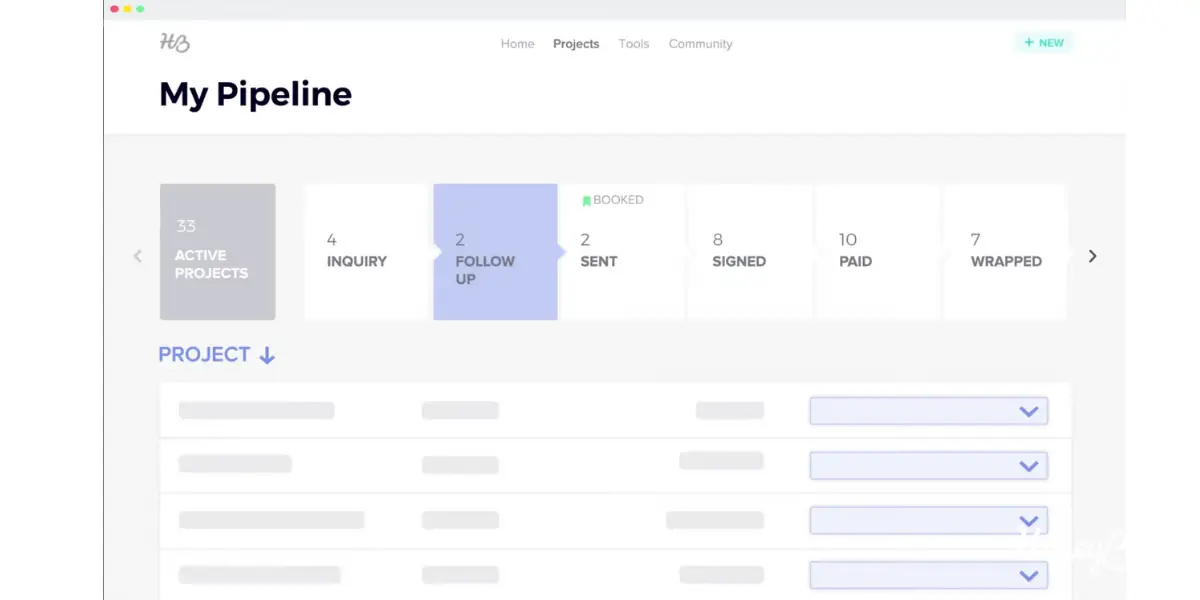Open the Community nav item
1200x600 pixels.
tap(700, 44)
